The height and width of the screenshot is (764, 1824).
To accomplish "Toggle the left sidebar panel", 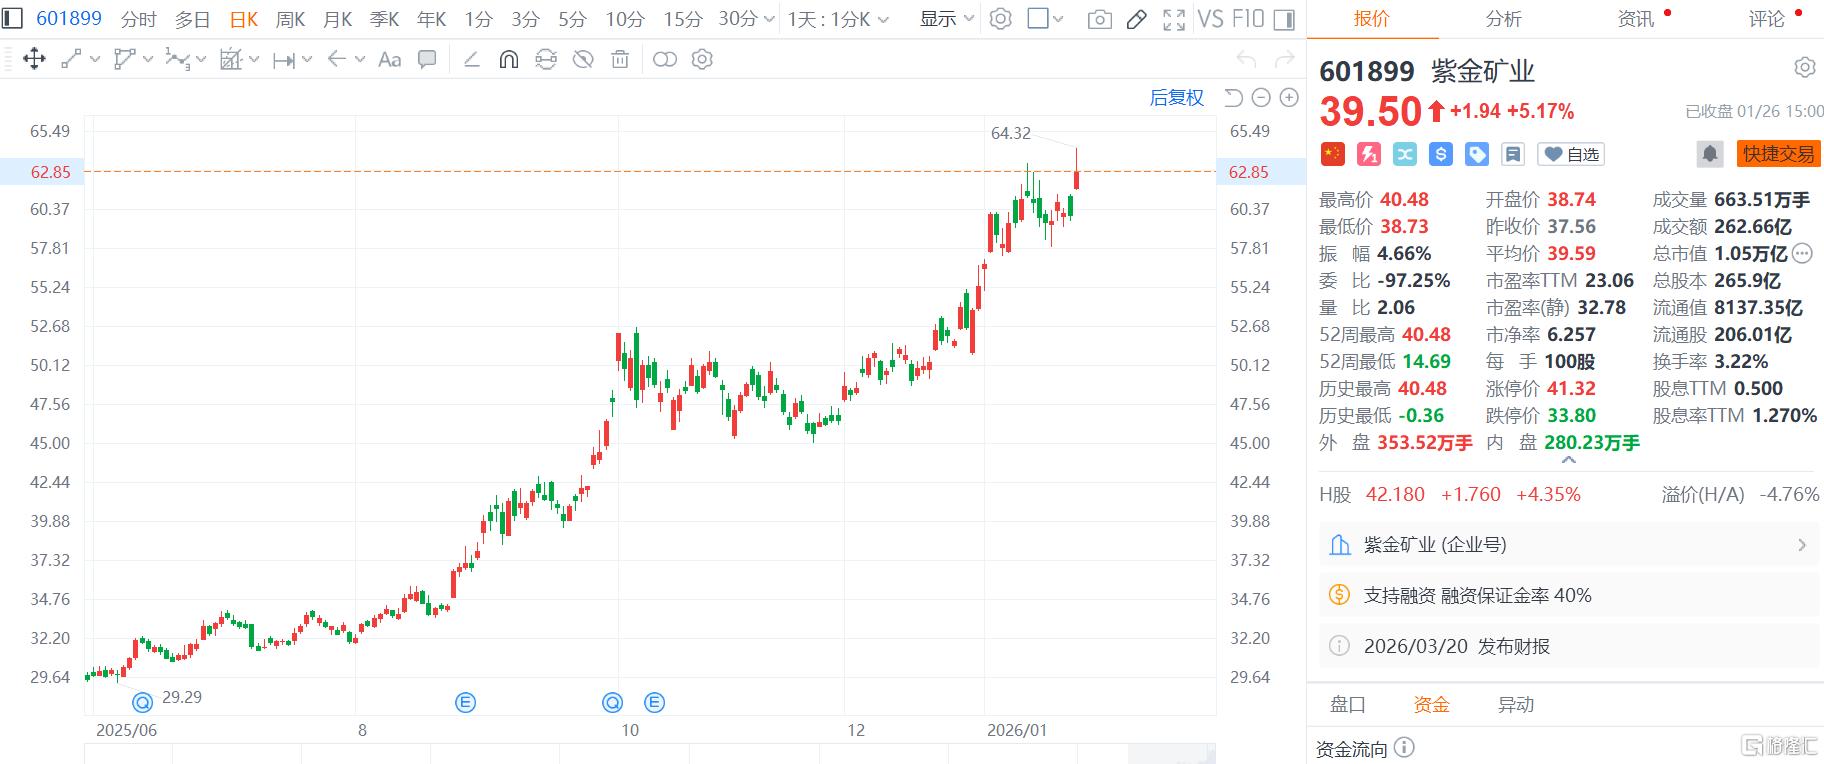I will point(13,19).
